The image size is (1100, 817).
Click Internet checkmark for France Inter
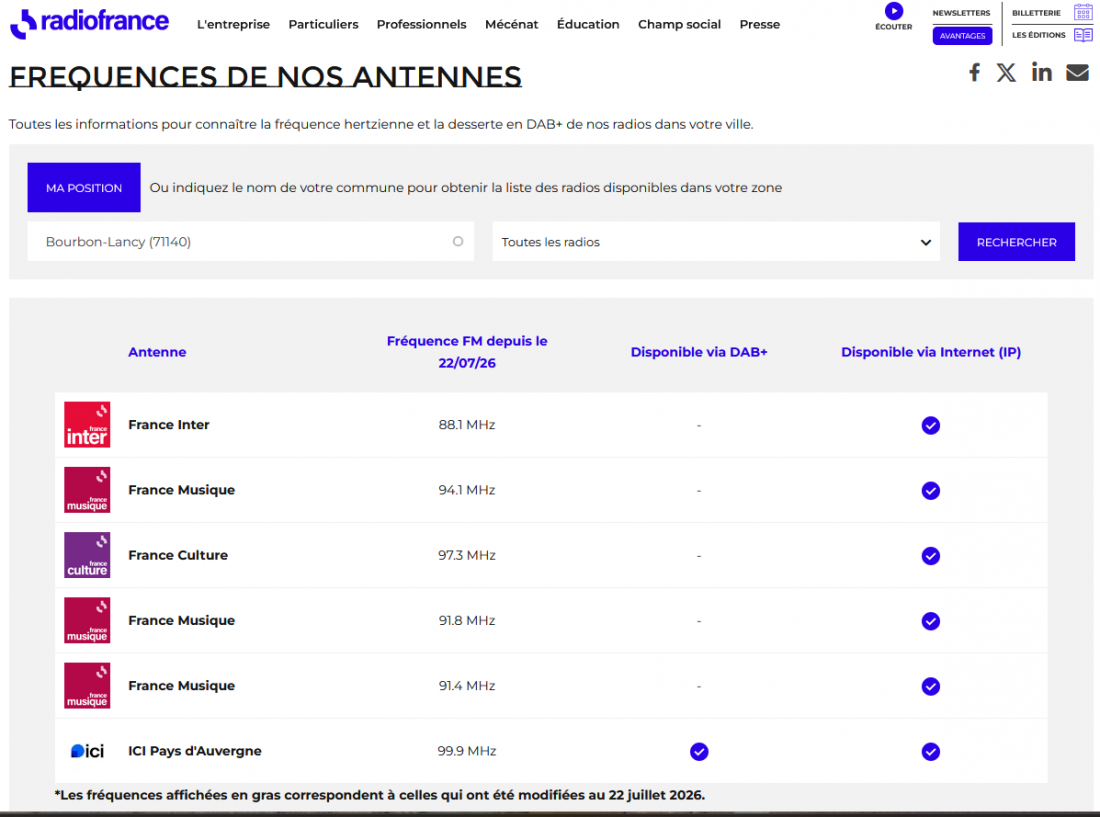point(930,425)
